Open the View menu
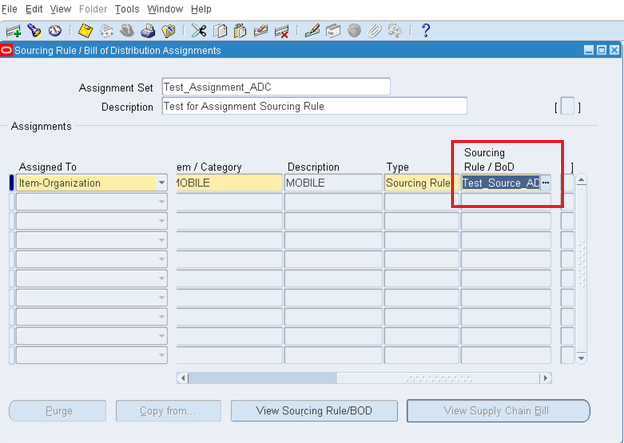Image resolution: width=624 pixels, height=443 pixels. pyautogui.click(x=60, y=9)
